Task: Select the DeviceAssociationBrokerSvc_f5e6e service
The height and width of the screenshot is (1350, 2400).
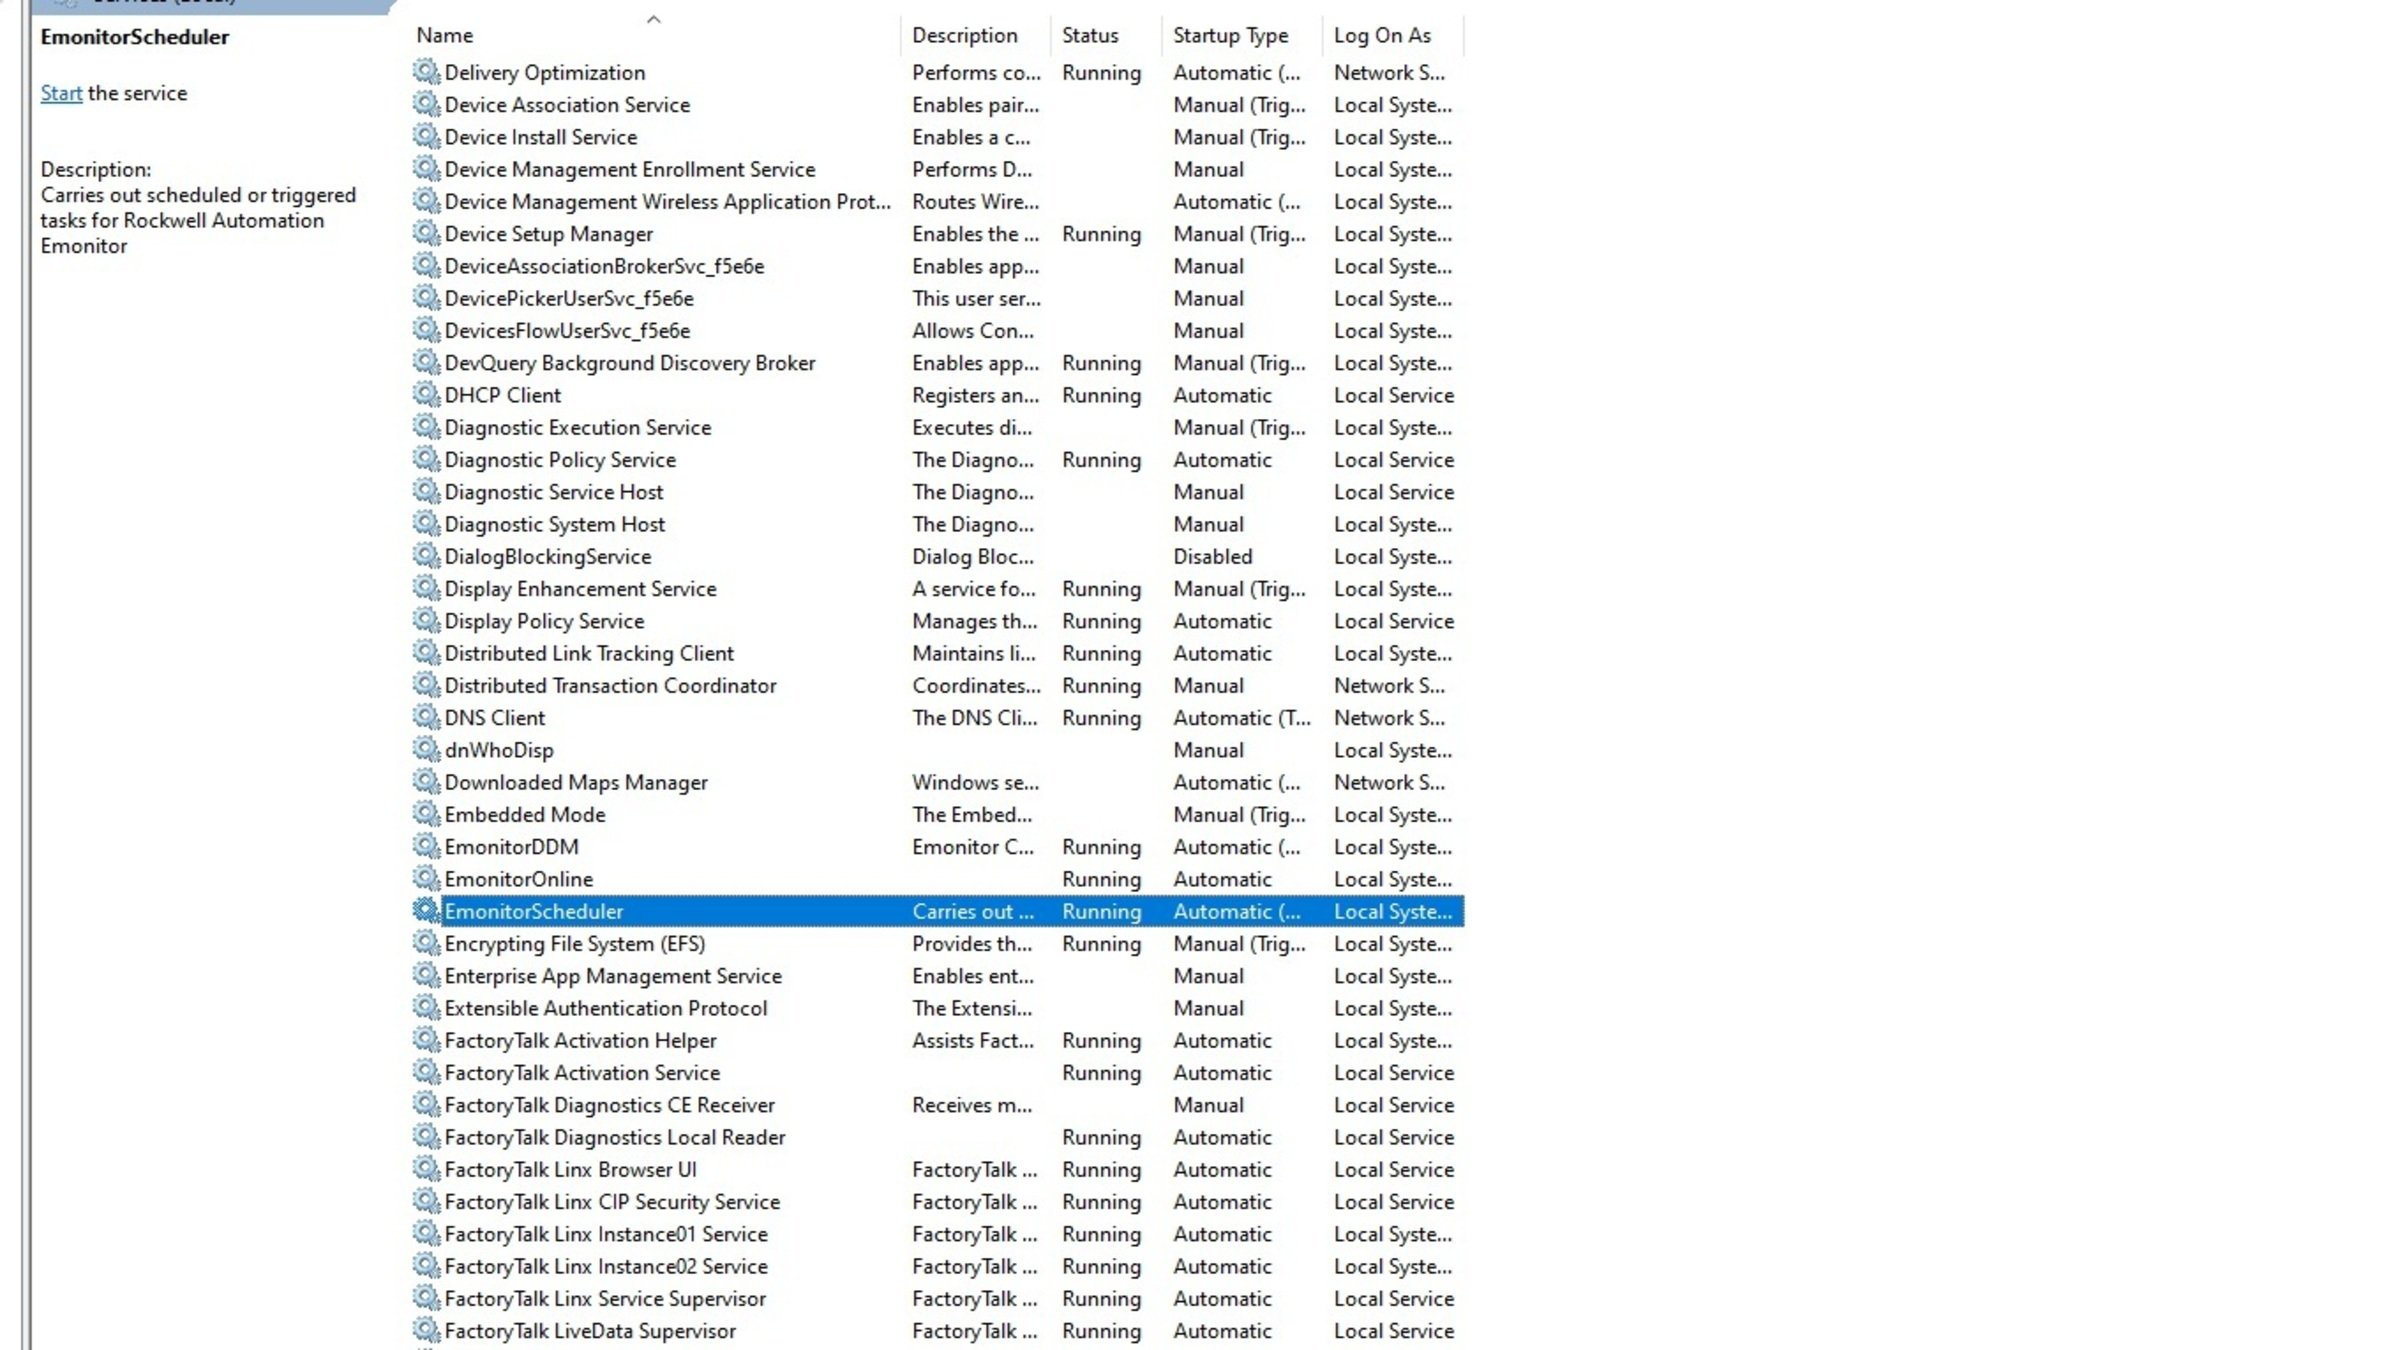Action: pos(937,266)
